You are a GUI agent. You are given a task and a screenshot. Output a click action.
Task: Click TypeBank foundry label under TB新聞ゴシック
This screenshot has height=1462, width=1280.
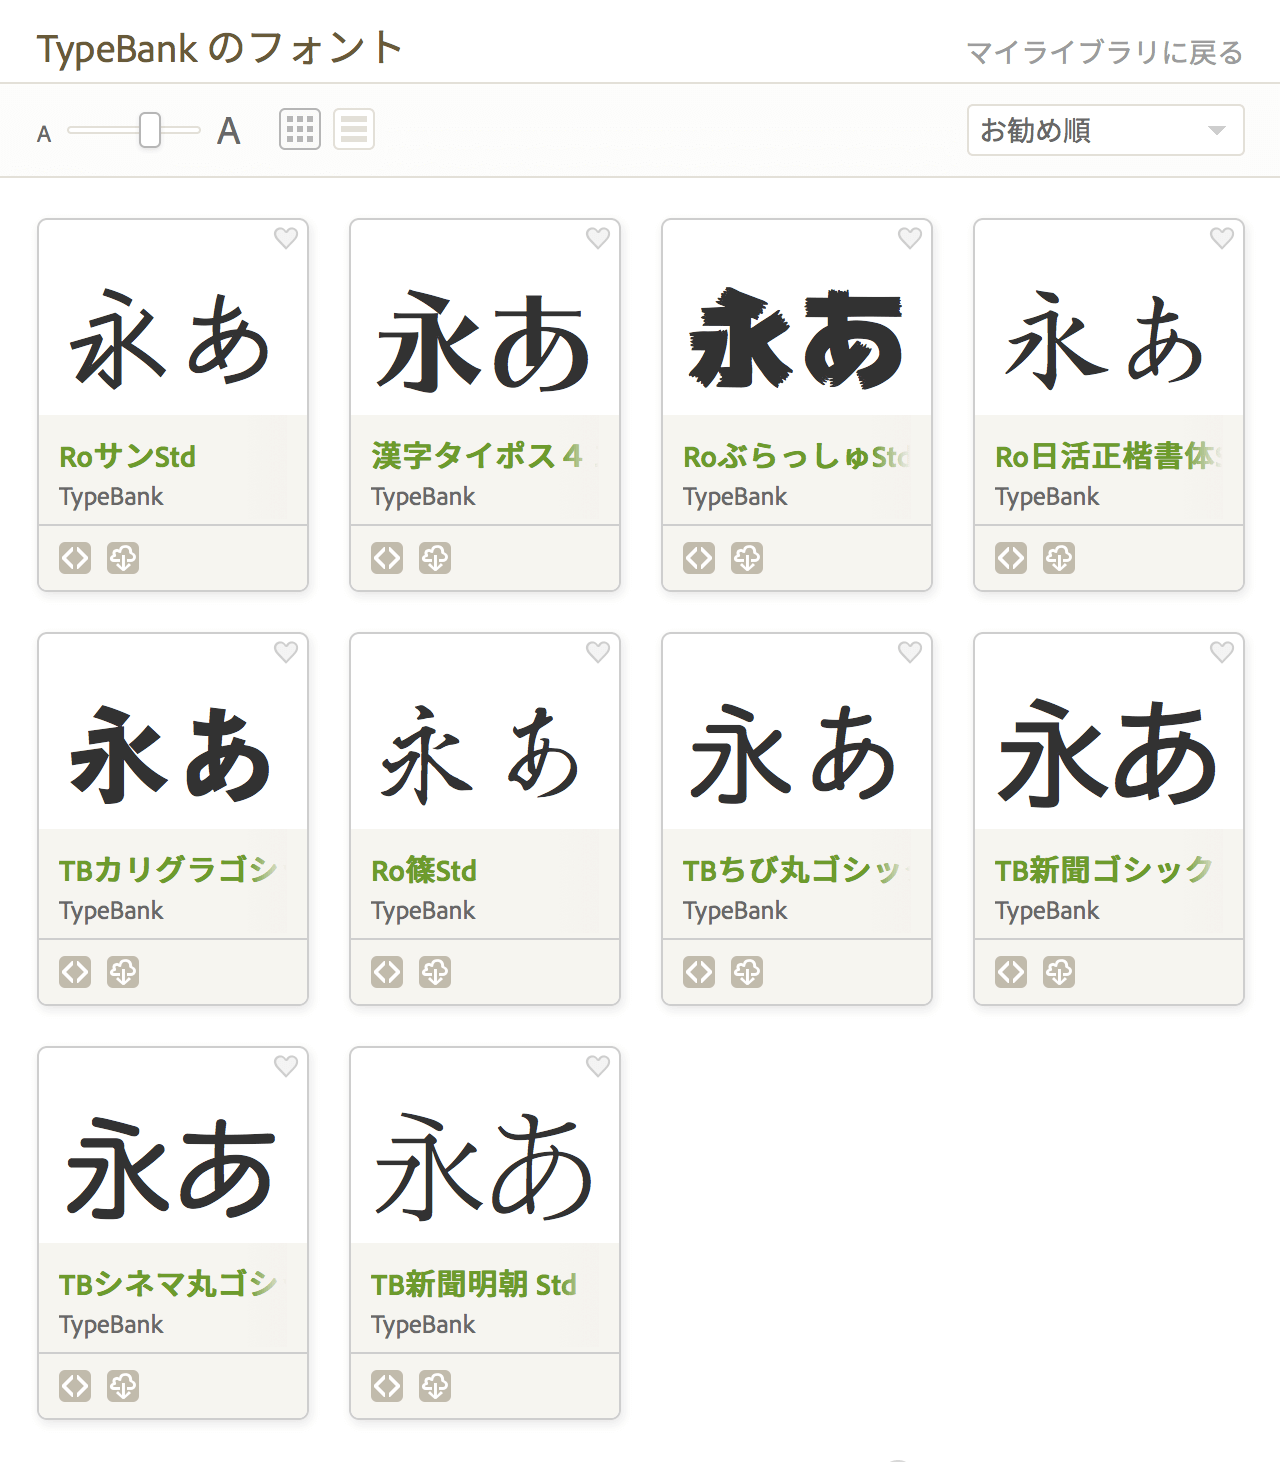point(1047,911)
